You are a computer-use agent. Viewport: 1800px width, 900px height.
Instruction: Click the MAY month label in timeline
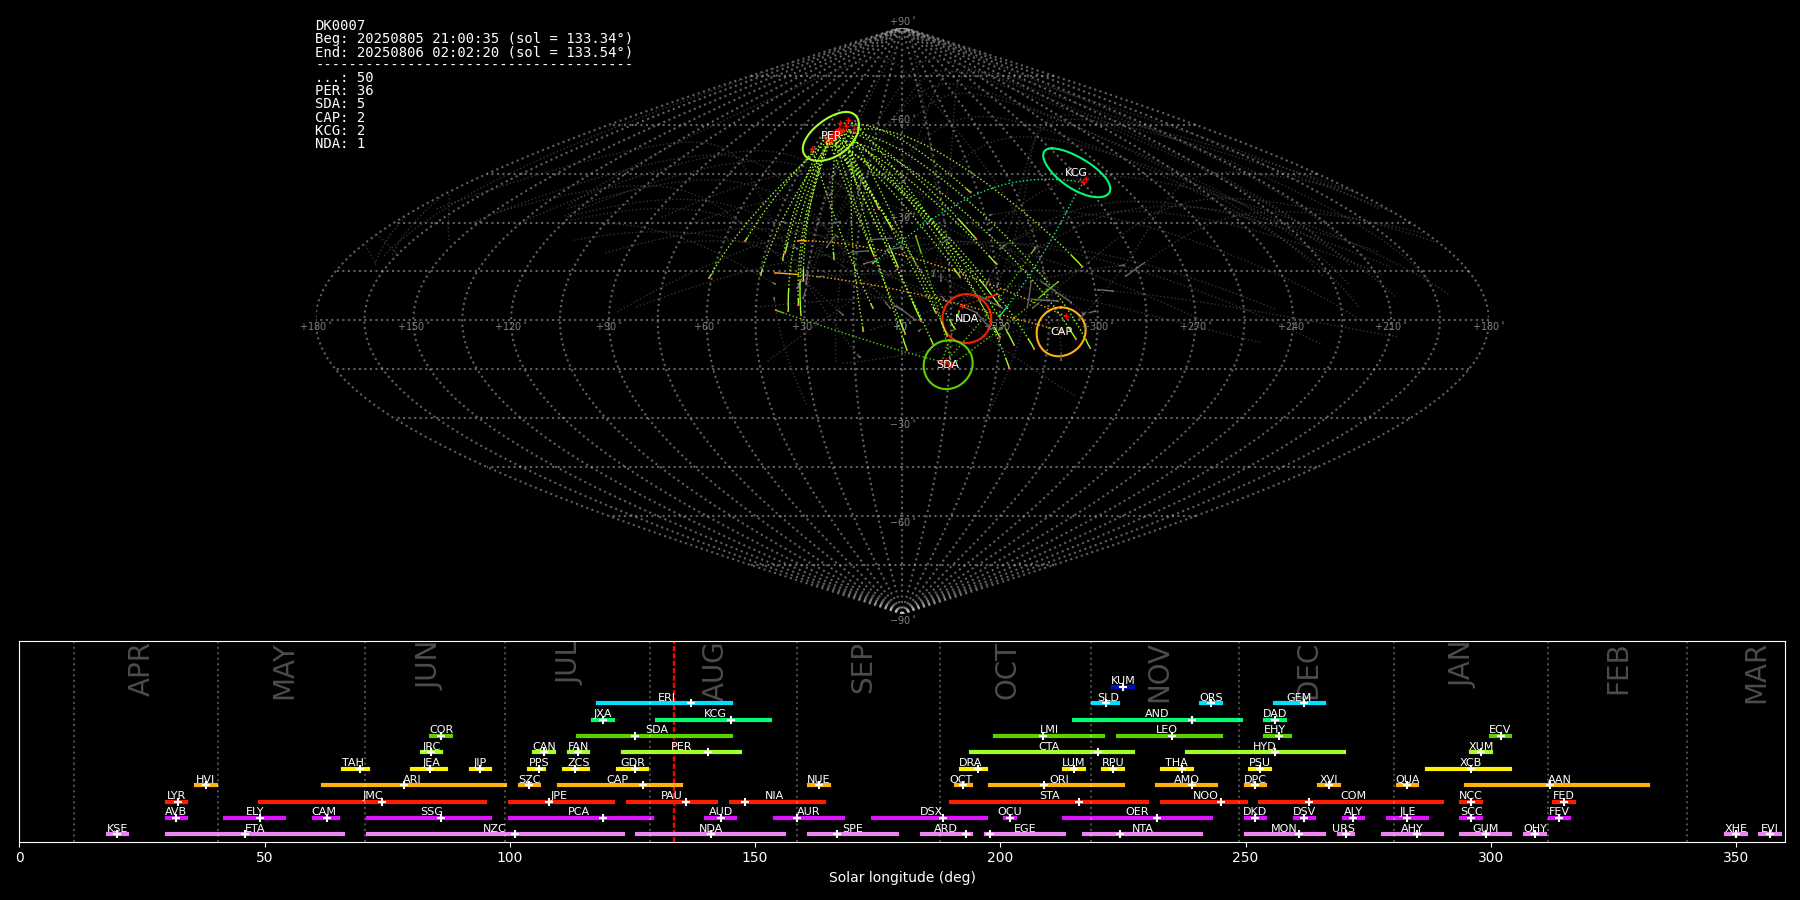285,673
